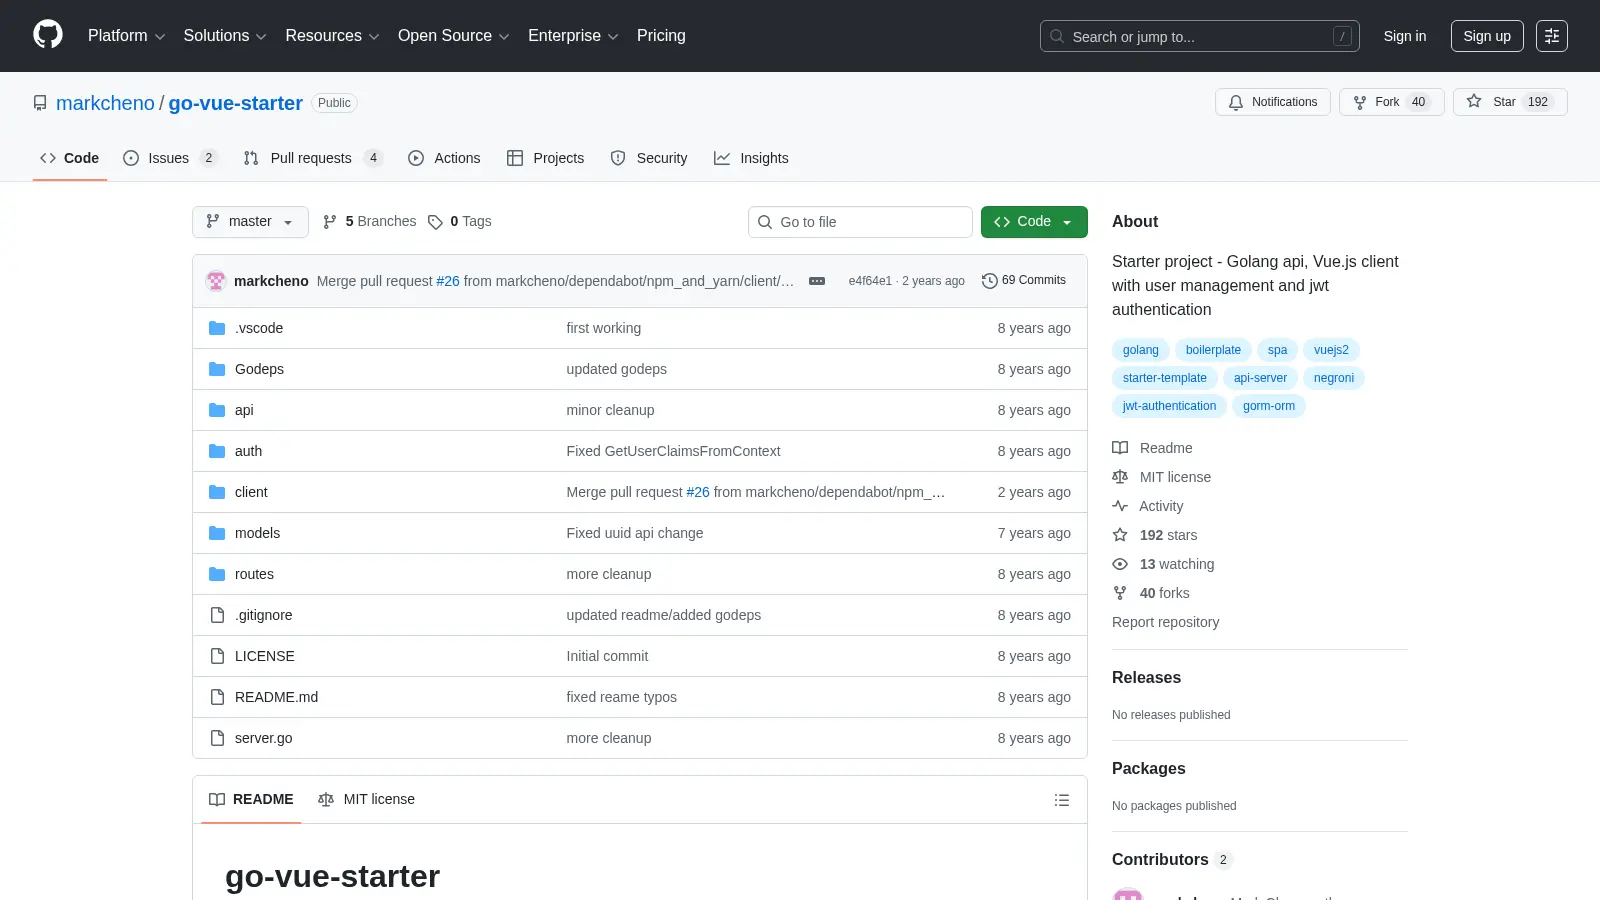1600x900 pixels.
Task: View the 192 stars link
Action: pos(1155,535)
